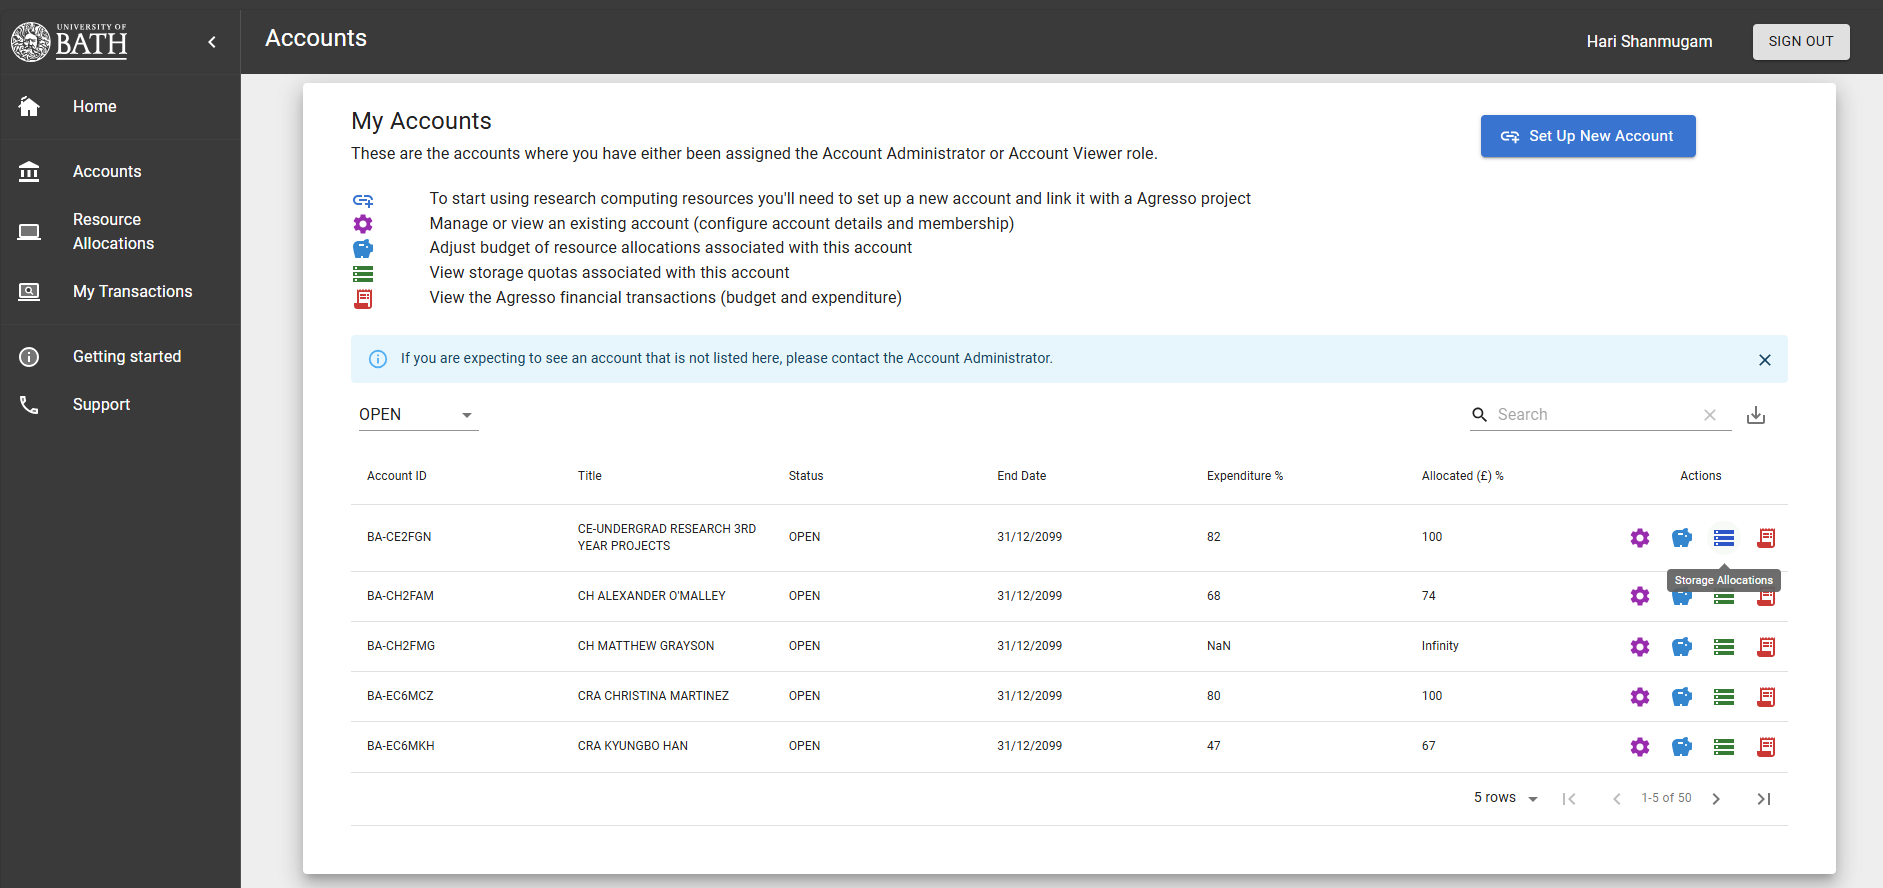
Task: Adjust budget piggy bank for BA-CE2FGN
Action: 1682,538
